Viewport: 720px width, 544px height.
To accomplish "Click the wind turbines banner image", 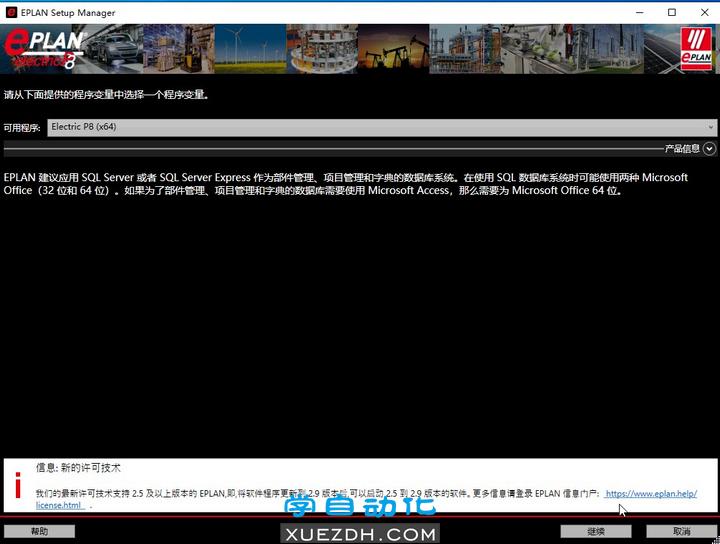I will [x=250, y=49].
